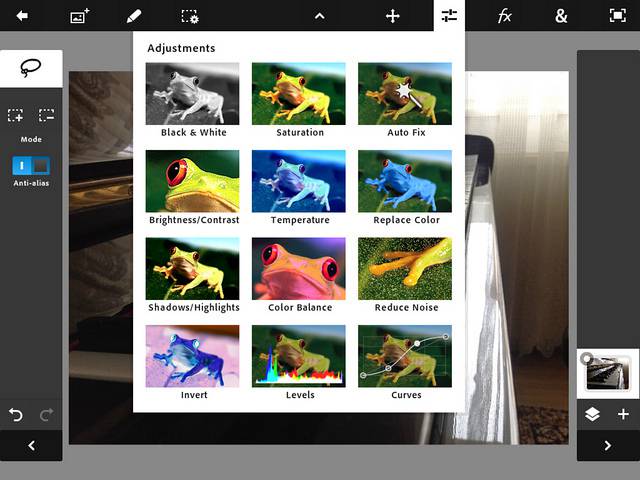Apply Reduce Noise adjustment
The height and width of the screenshot is (480, 640).
pos(405,275)
